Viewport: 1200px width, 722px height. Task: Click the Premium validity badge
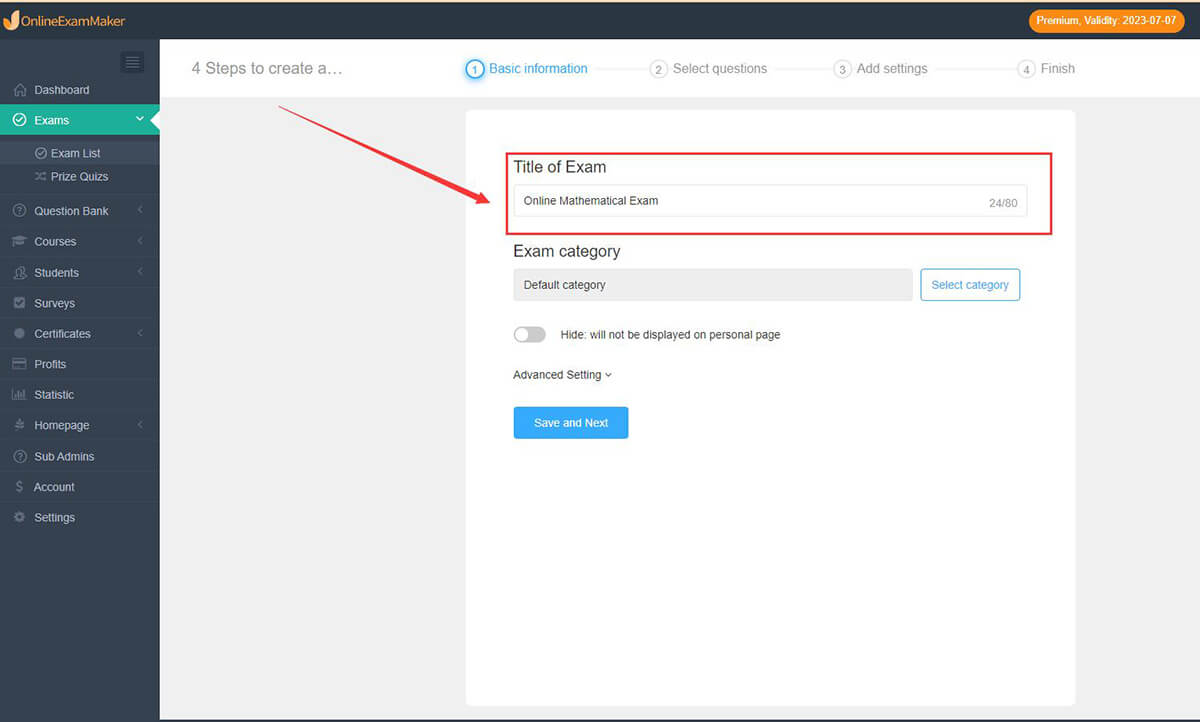[1105, 21]
